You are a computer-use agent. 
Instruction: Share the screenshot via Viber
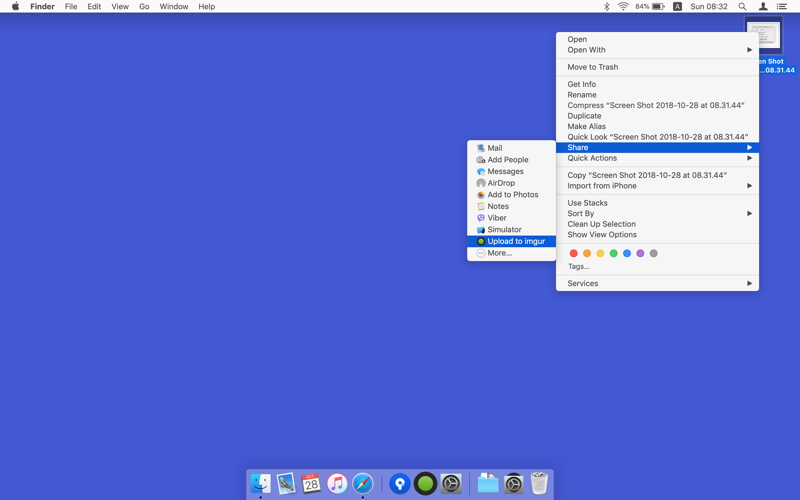coord(496,218)
